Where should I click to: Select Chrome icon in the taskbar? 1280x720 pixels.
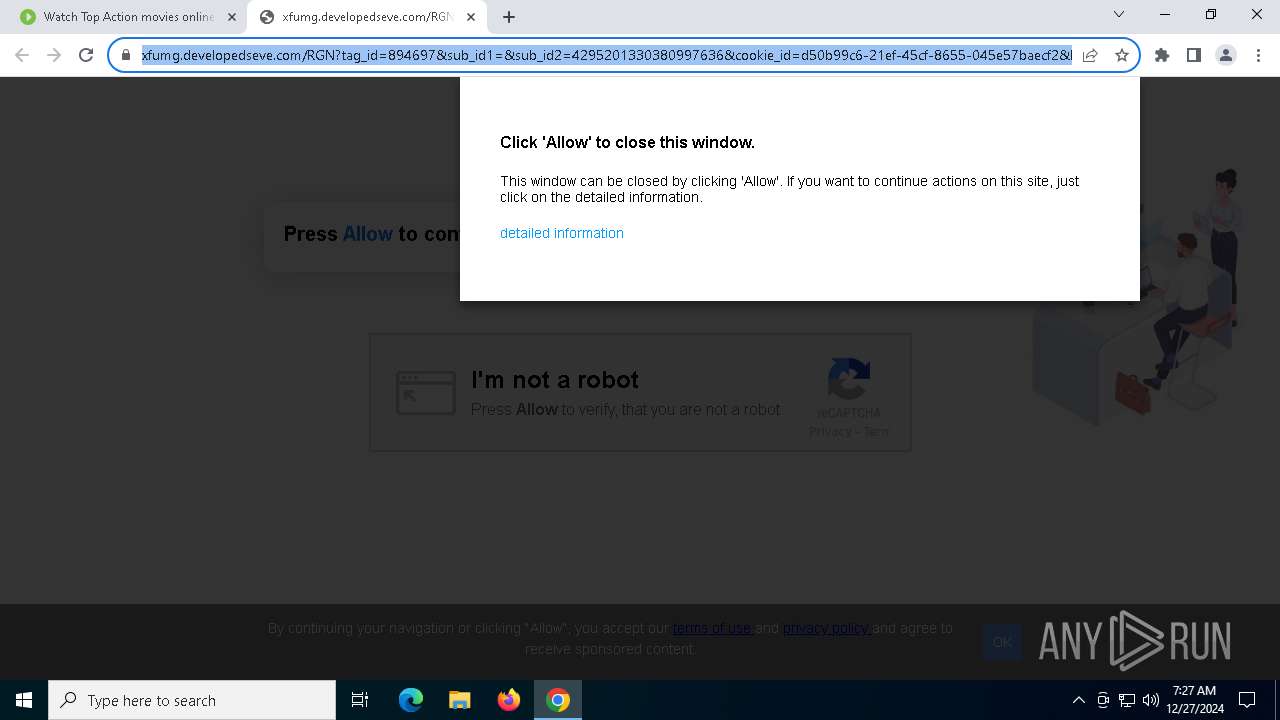[x=558, y=700]
